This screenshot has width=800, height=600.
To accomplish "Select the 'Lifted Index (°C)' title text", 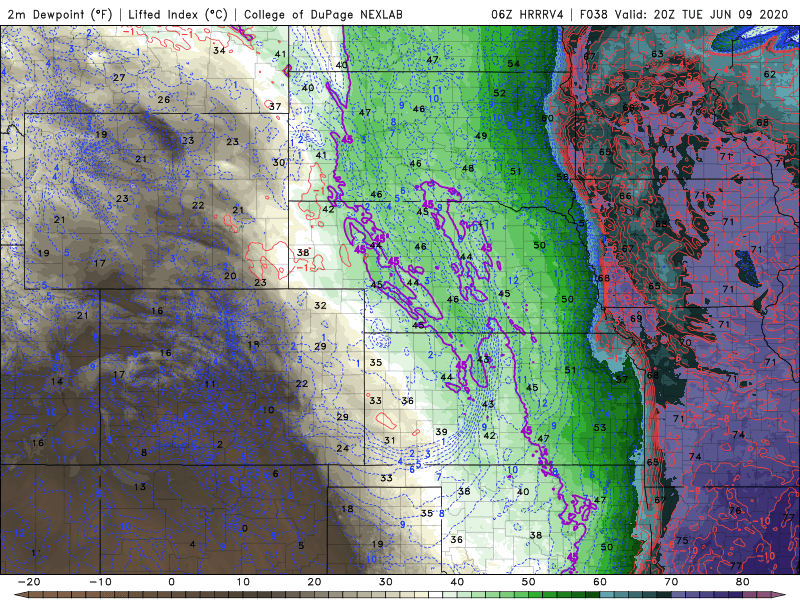I will (x=178, y=15).
